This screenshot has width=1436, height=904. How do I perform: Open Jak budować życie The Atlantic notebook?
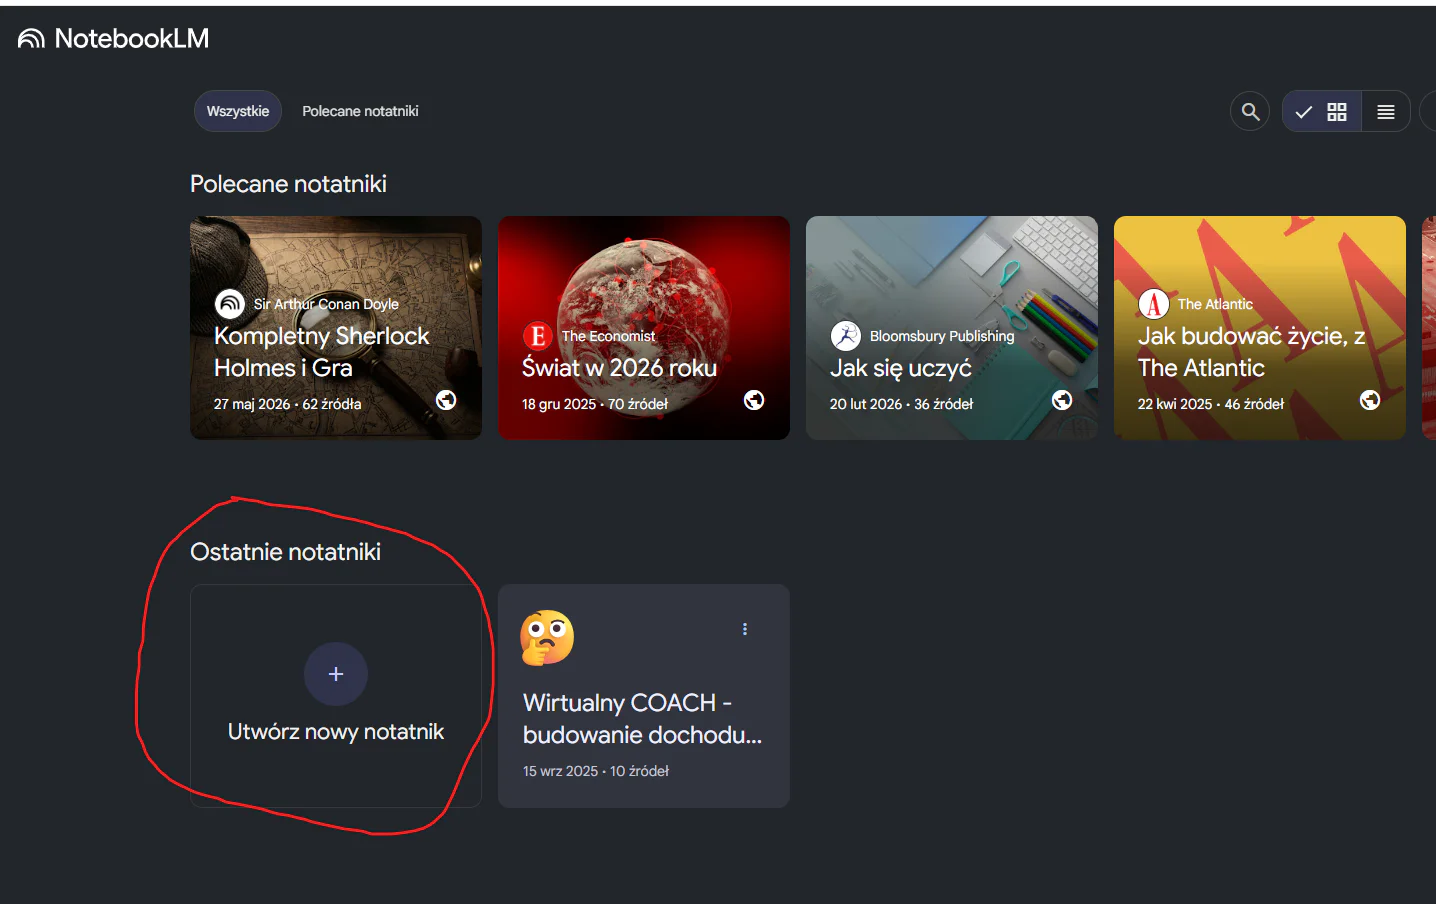click(x=1260, y=328)
